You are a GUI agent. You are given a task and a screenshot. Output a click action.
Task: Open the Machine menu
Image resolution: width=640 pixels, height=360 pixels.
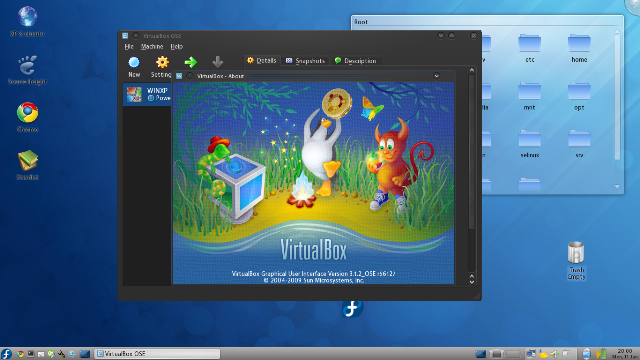152,47
